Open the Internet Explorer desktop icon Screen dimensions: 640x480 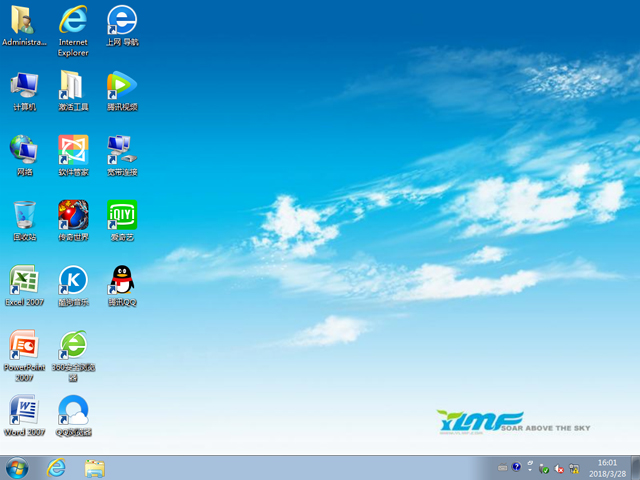pos(73,22)
